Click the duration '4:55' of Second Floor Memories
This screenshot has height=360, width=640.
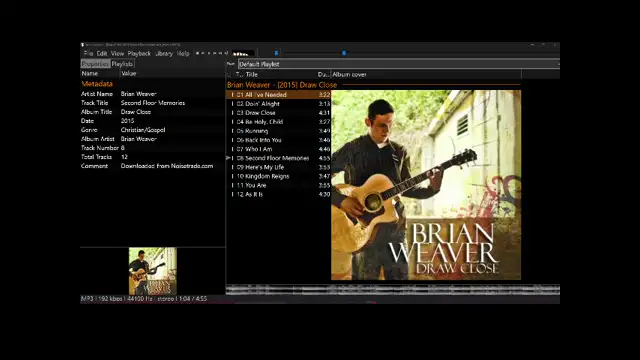pos(324,158)
